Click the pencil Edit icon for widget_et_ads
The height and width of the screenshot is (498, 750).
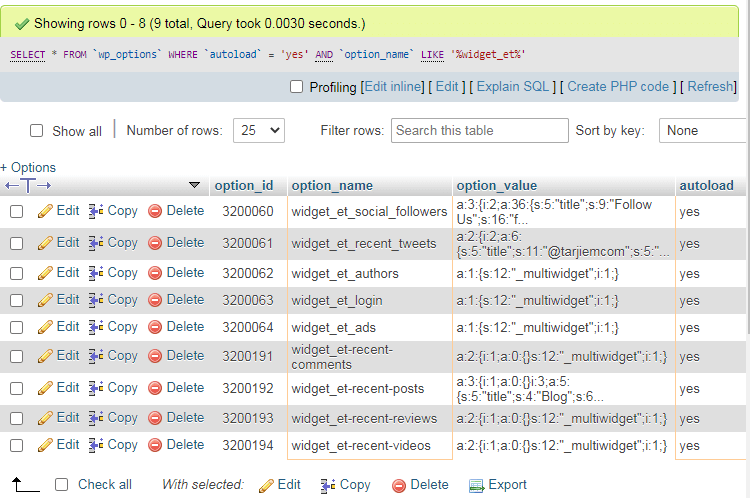point(45,327)
